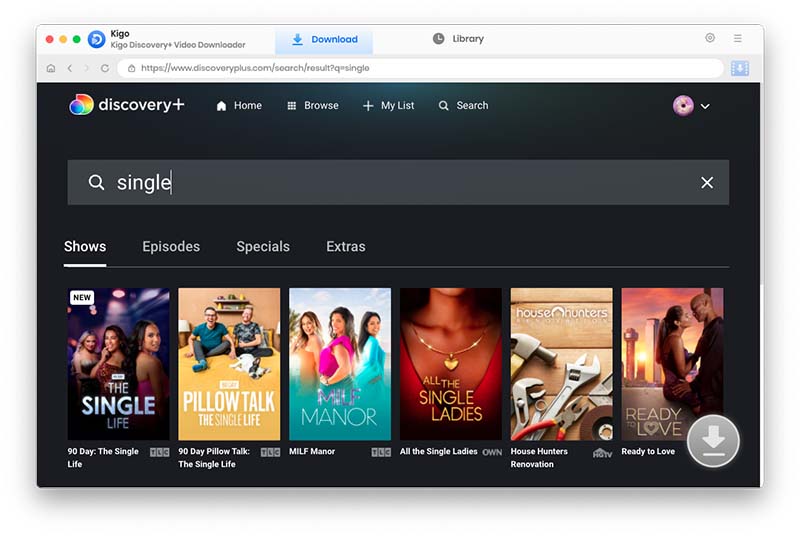Click the TLC logo beside MILF Manor
Image resolution: width=800 pixels, height=536 pixels.
pyautogui.click(x=381, y=452)
